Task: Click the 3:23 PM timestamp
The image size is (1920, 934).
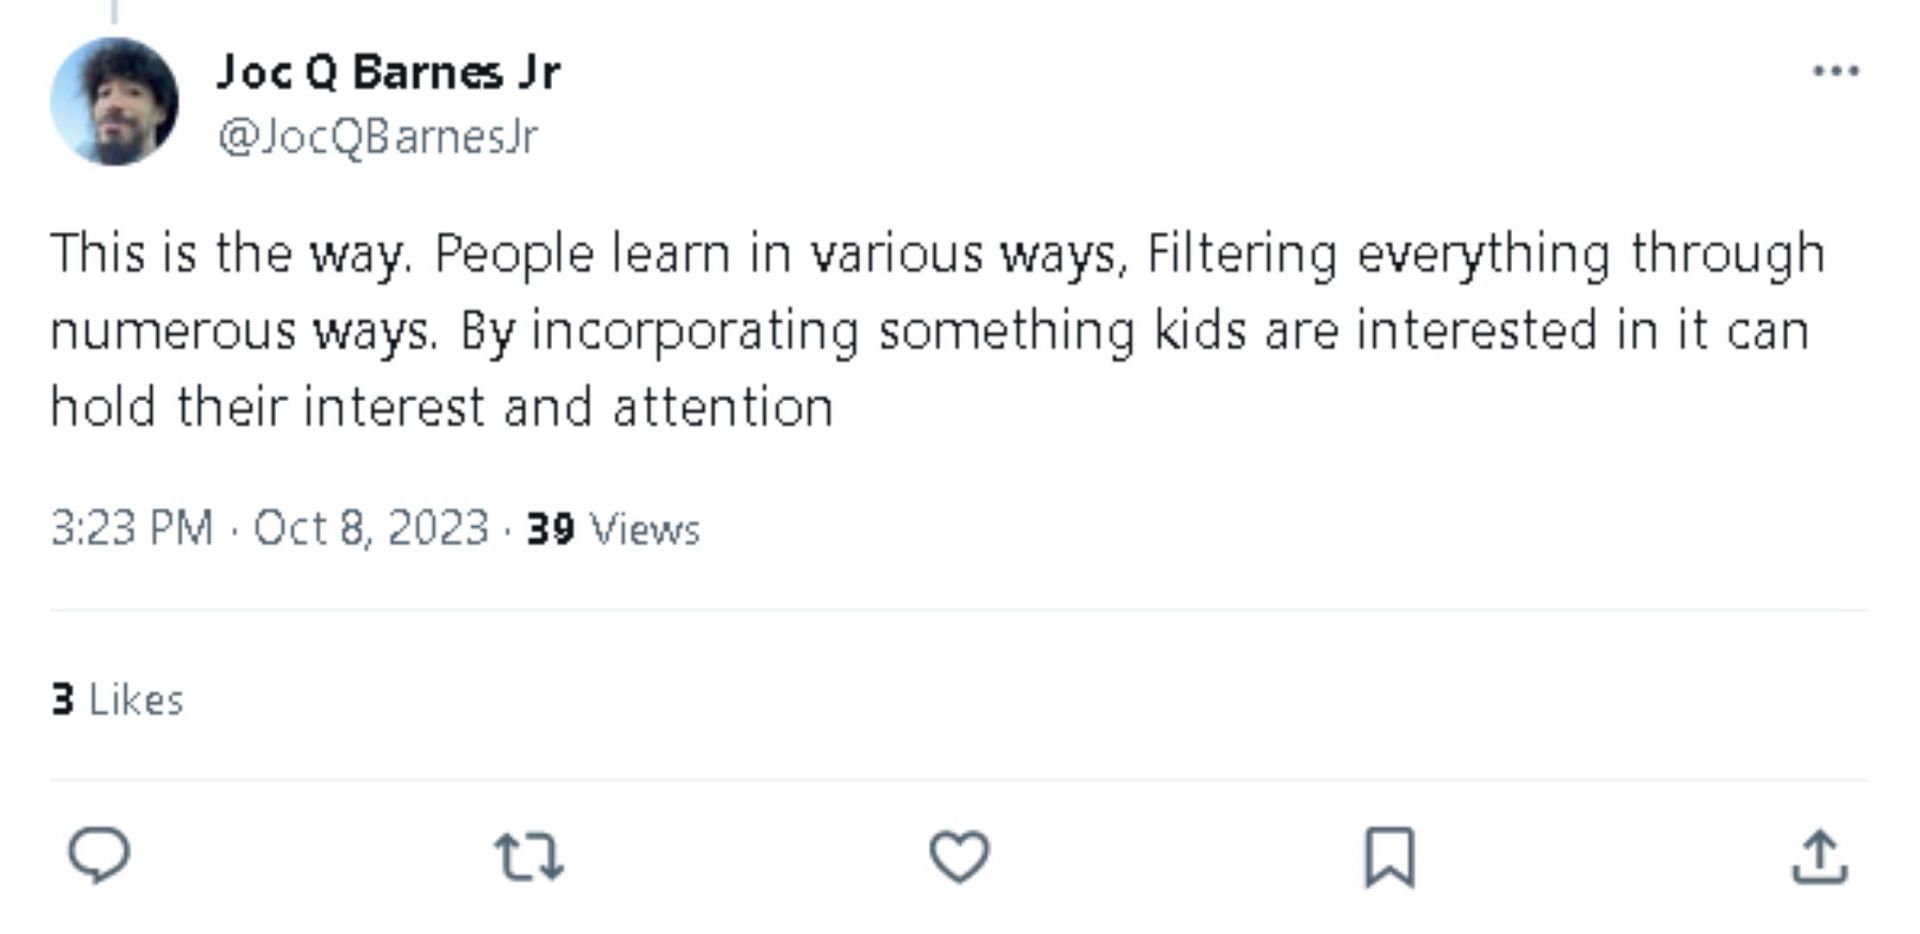Action: click(132, 528)
